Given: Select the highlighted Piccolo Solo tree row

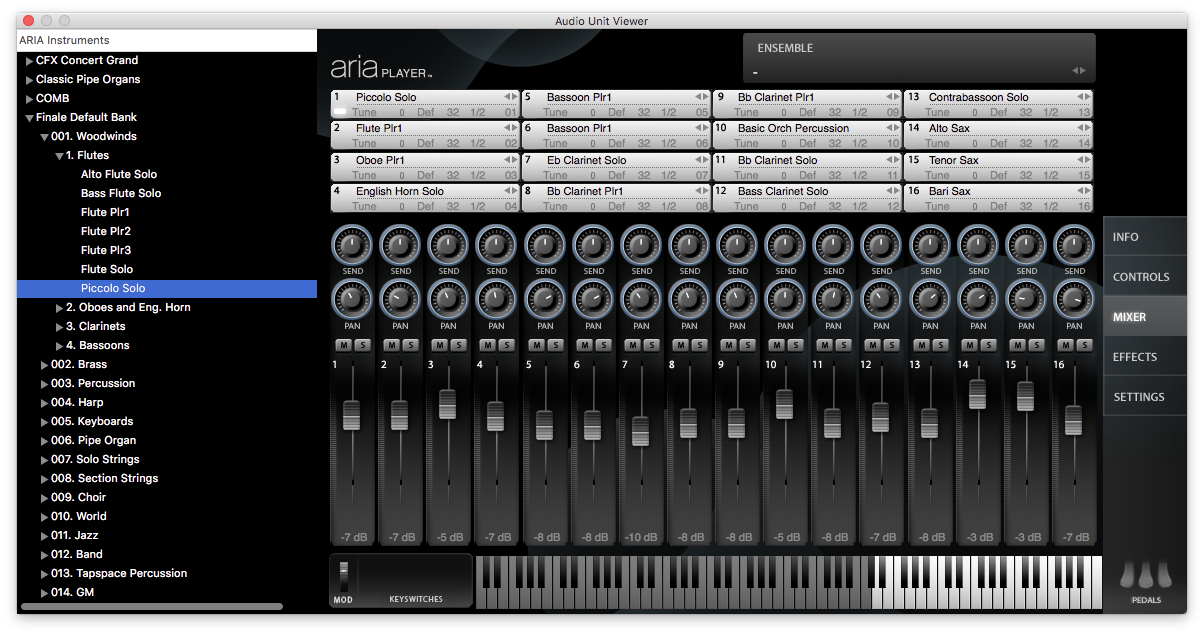Looking at the screenshot, I should coord(167,288).
